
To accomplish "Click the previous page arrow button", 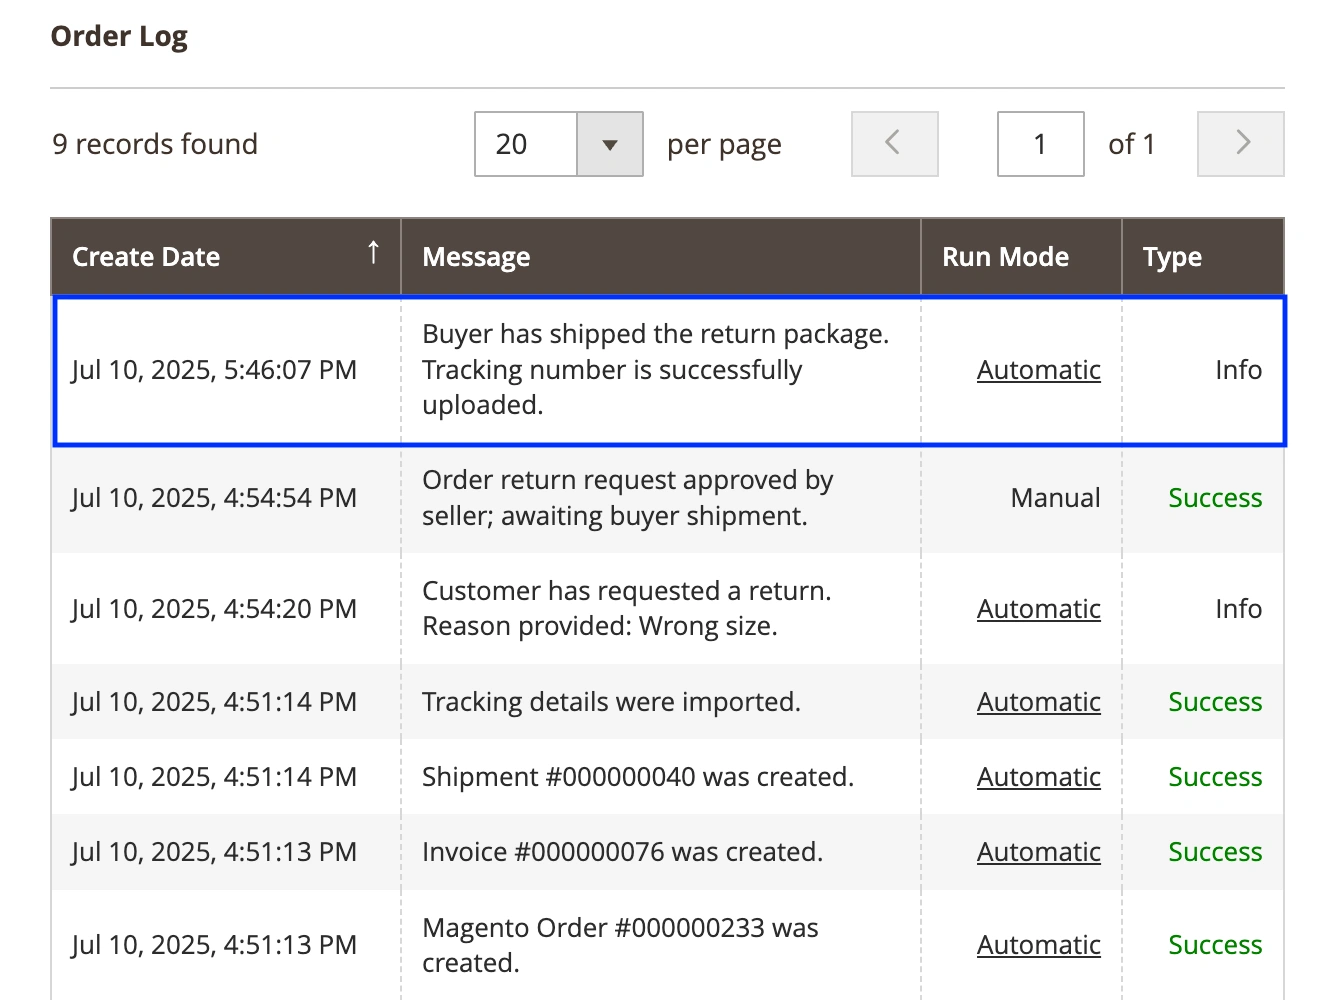I will click(894, 144).
